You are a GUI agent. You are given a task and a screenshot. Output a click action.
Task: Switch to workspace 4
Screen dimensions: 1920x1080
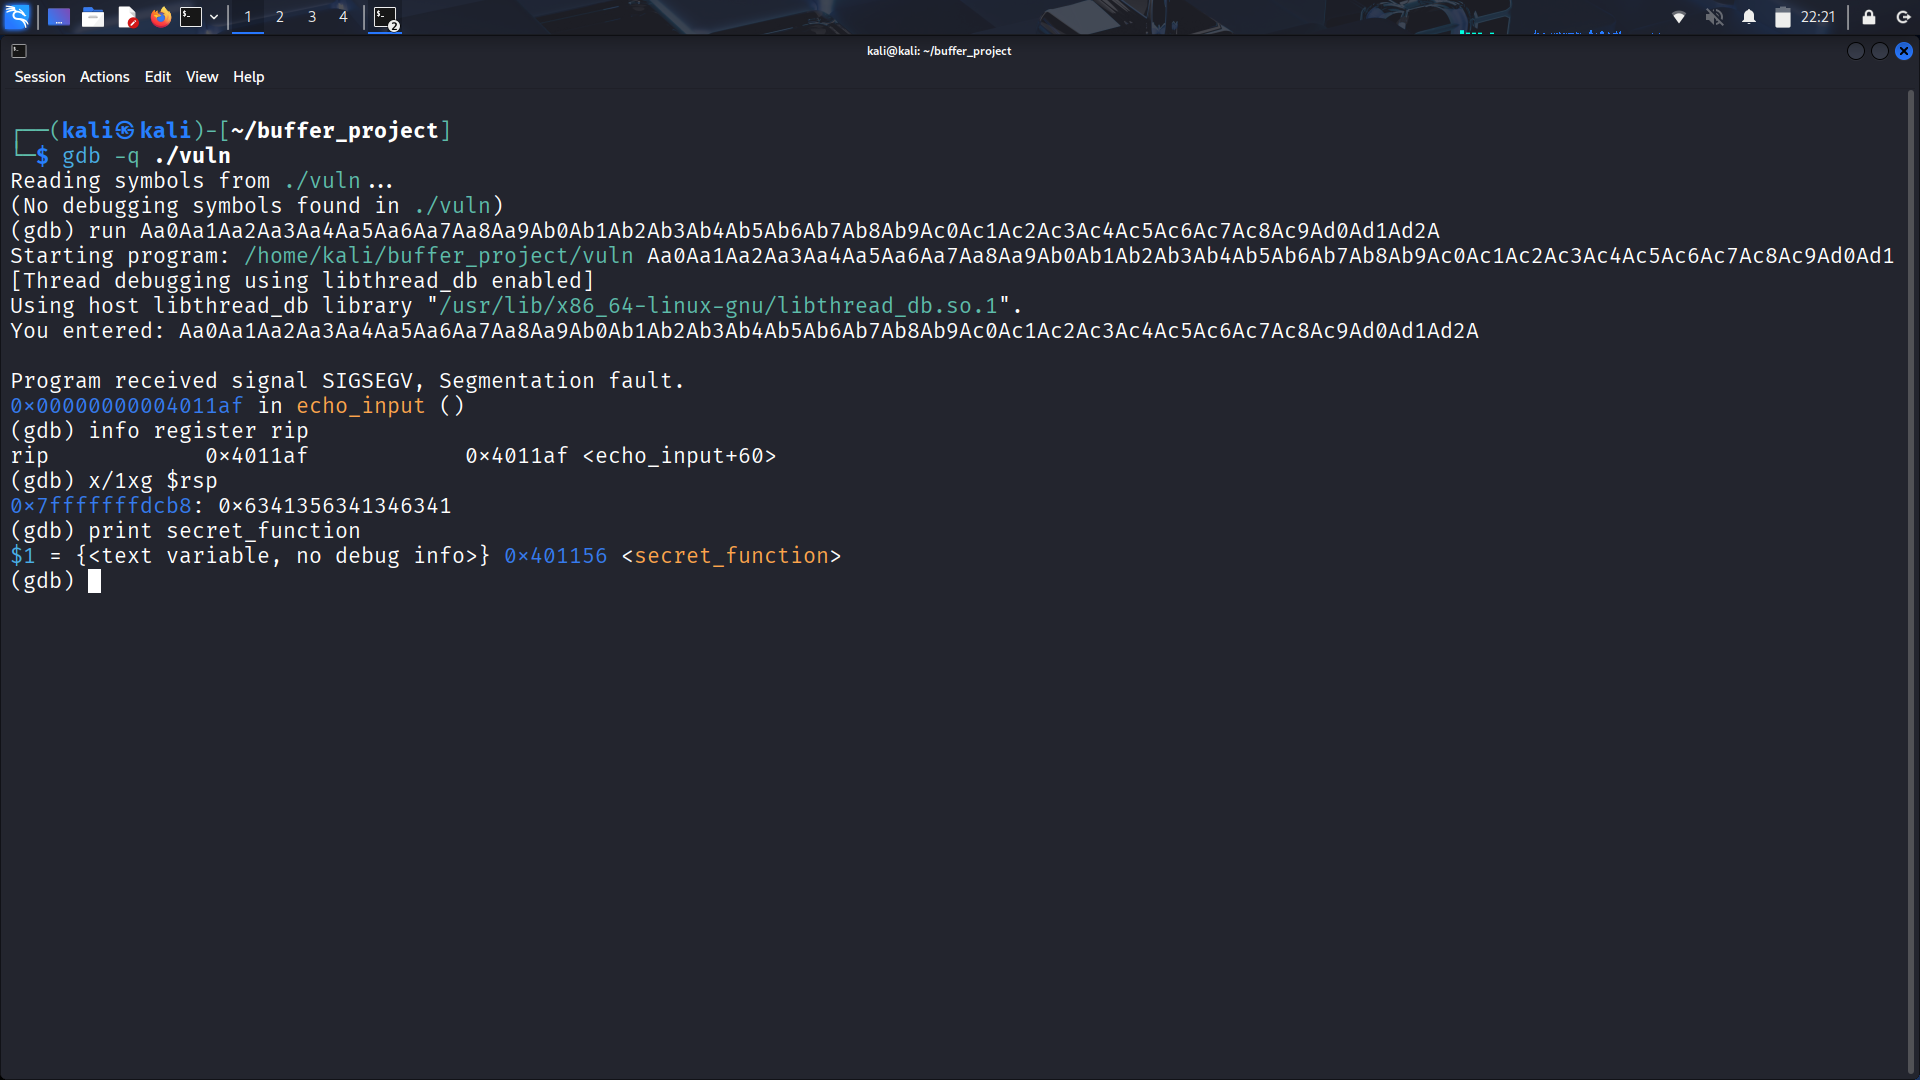[342, 16]
